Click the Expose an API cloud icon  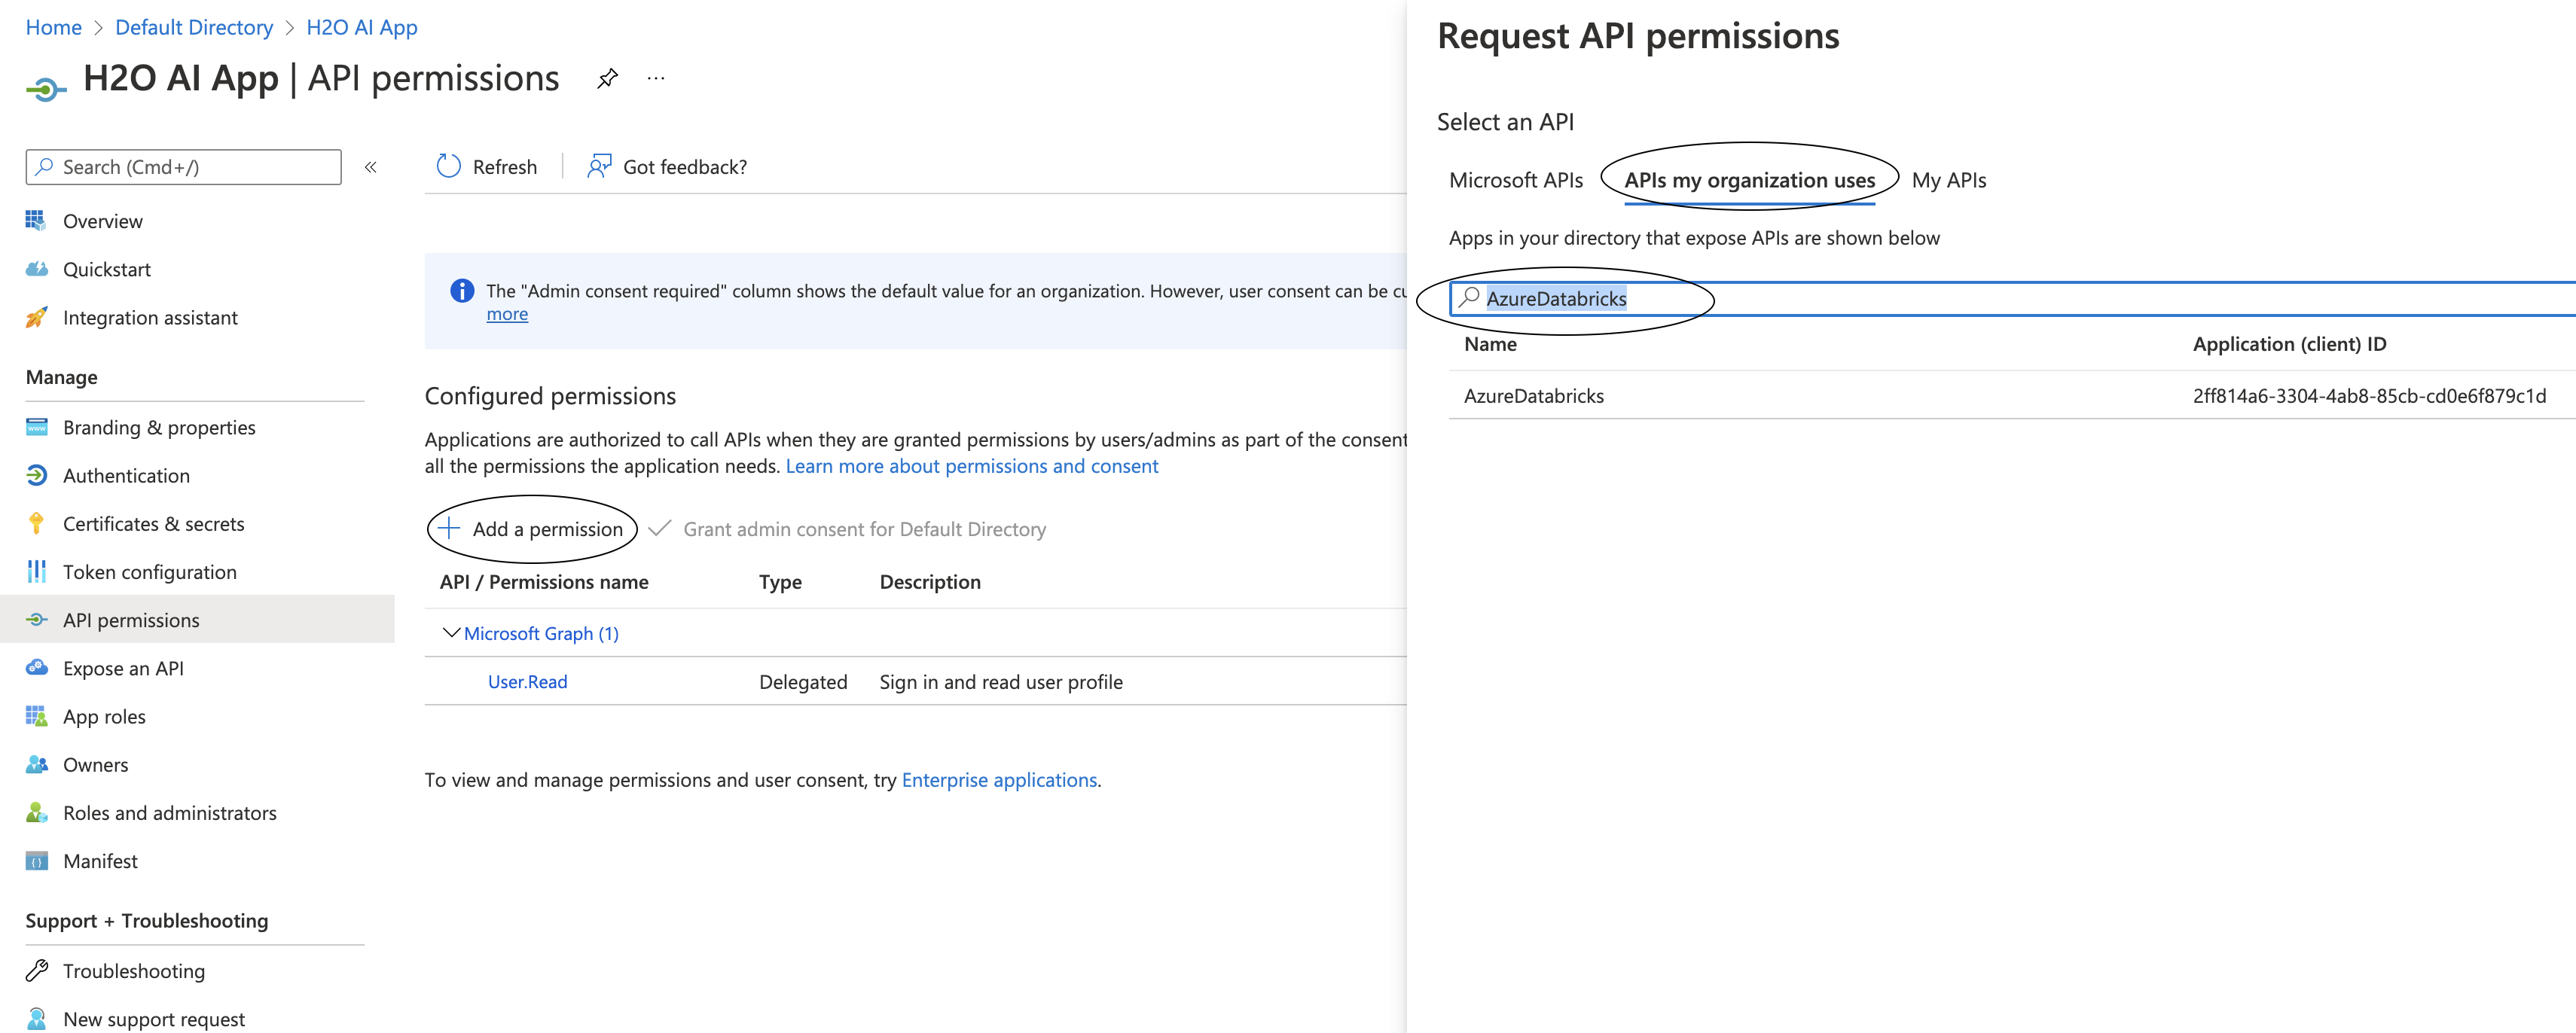36,668
